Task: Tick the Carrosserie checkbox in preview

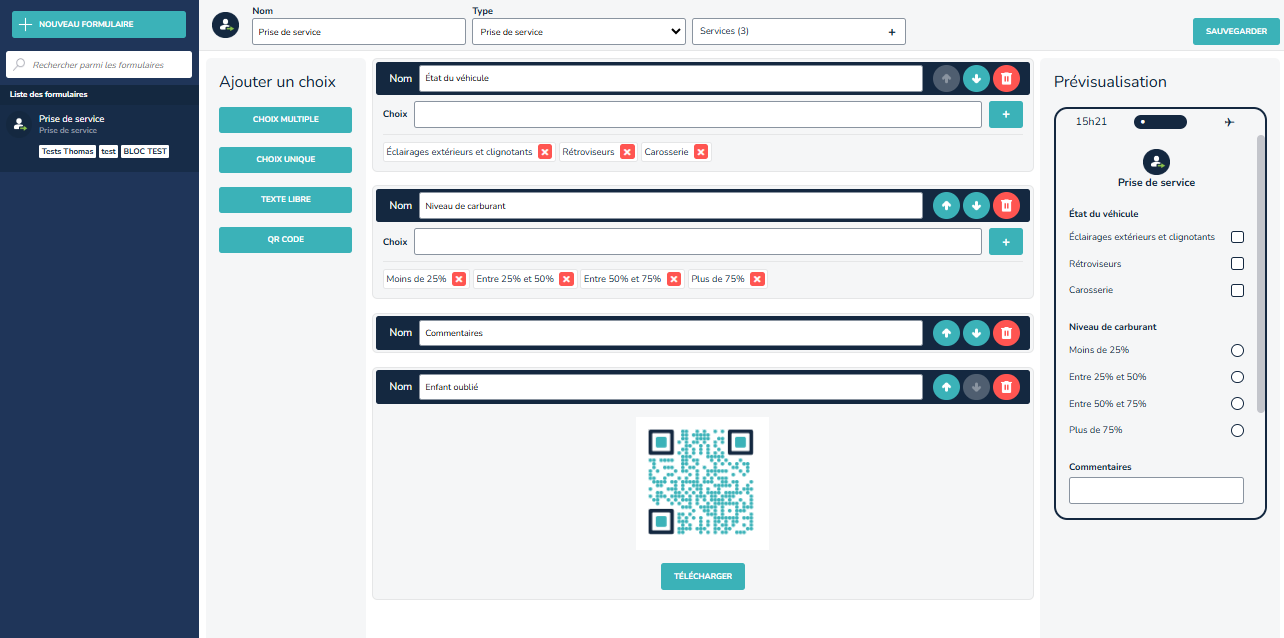Action: (x=1237, y=290)
